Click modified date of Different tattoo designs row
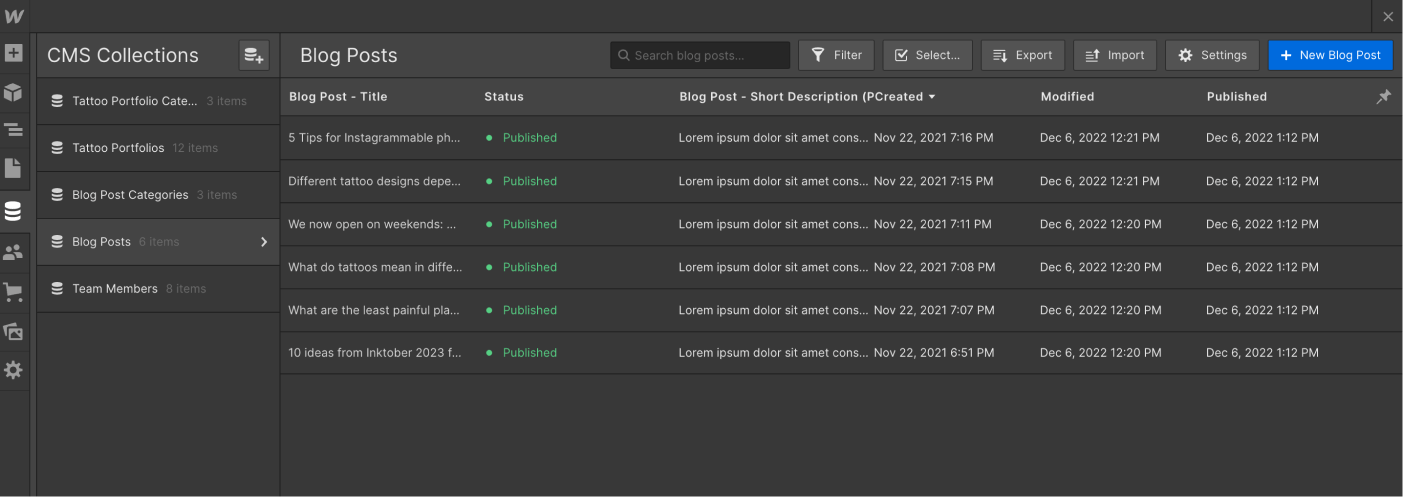Screen dimensions: 1403x497 coord(1100,181)
